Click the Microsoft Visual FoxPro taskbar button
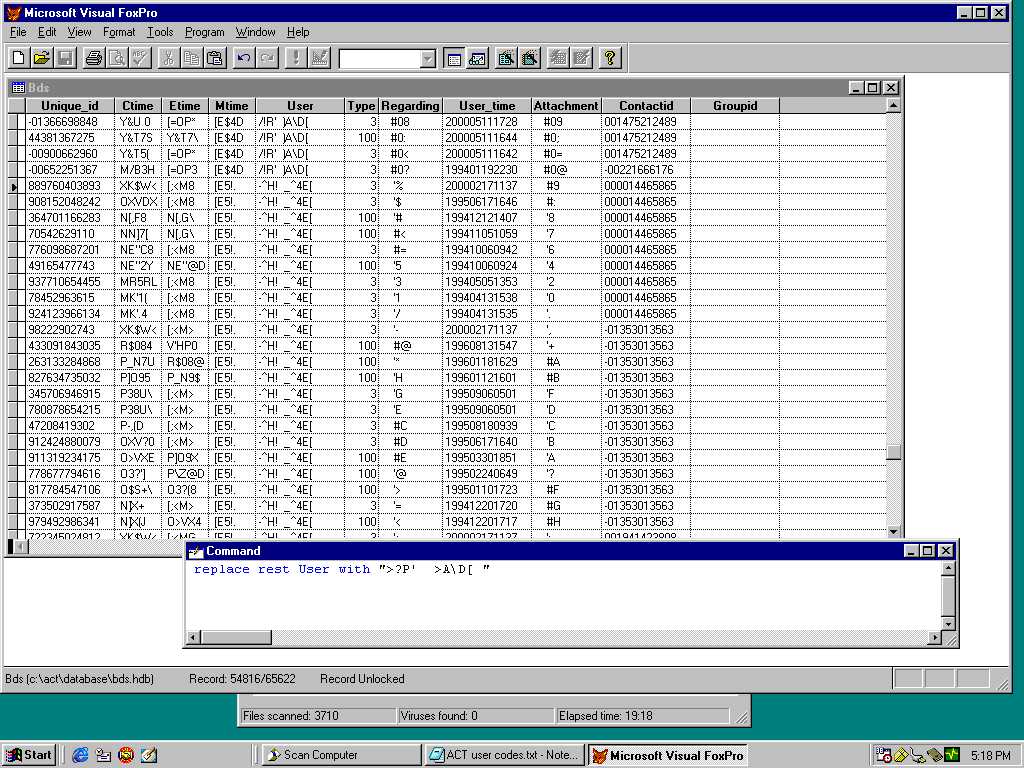This screenshot has height=768, width=1024. 667,755
